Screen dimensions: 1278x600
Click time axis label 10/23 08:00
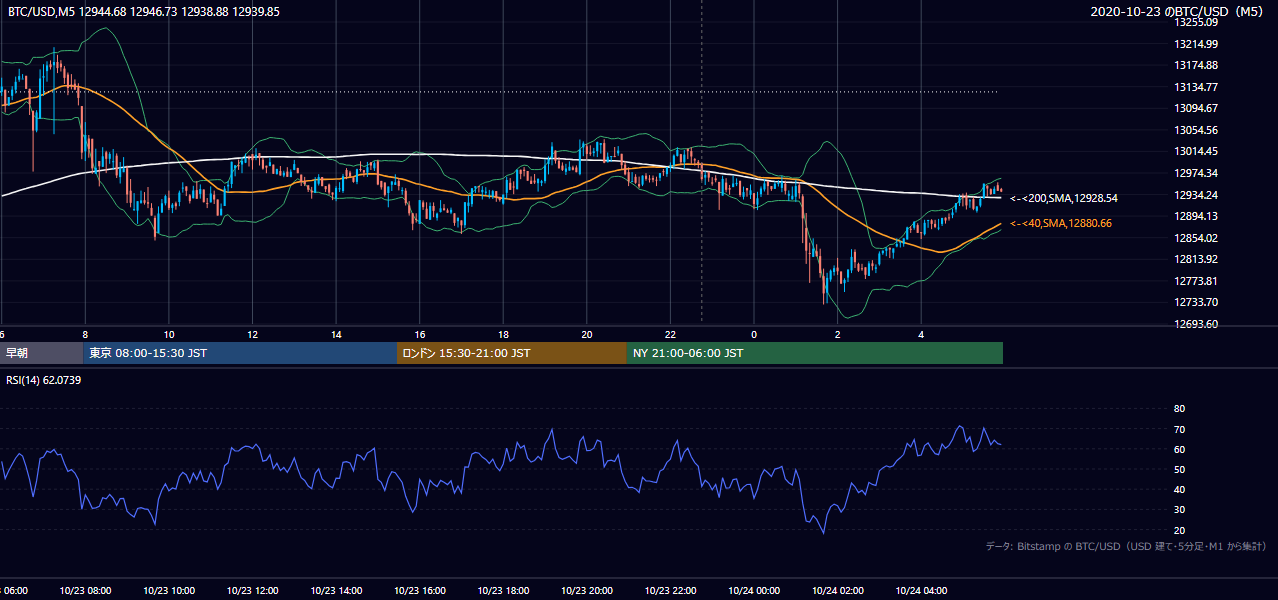pyautogui.click(x=85, y=591)
